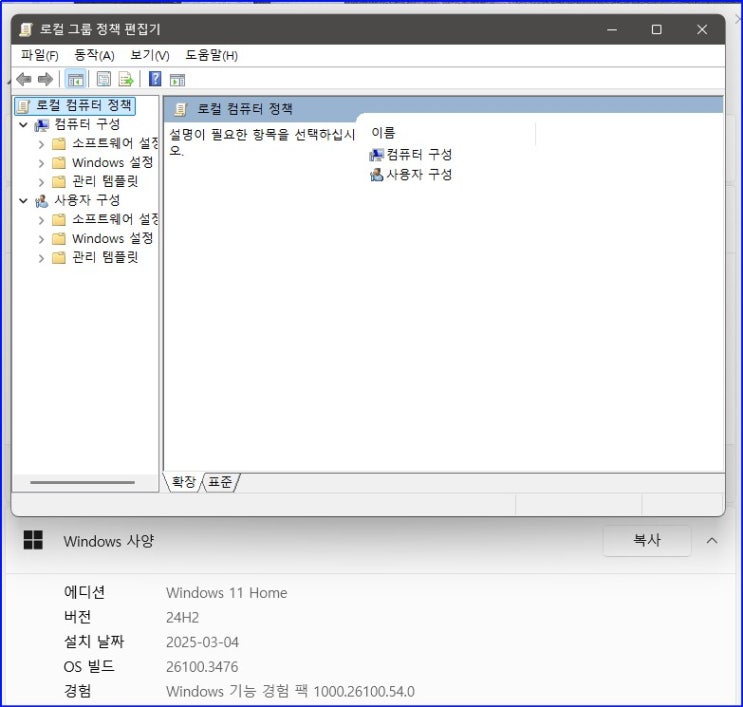
Task: Expand 관리 템플릿 under 컴퓨터 구성
Action: [x=41, y=182]
